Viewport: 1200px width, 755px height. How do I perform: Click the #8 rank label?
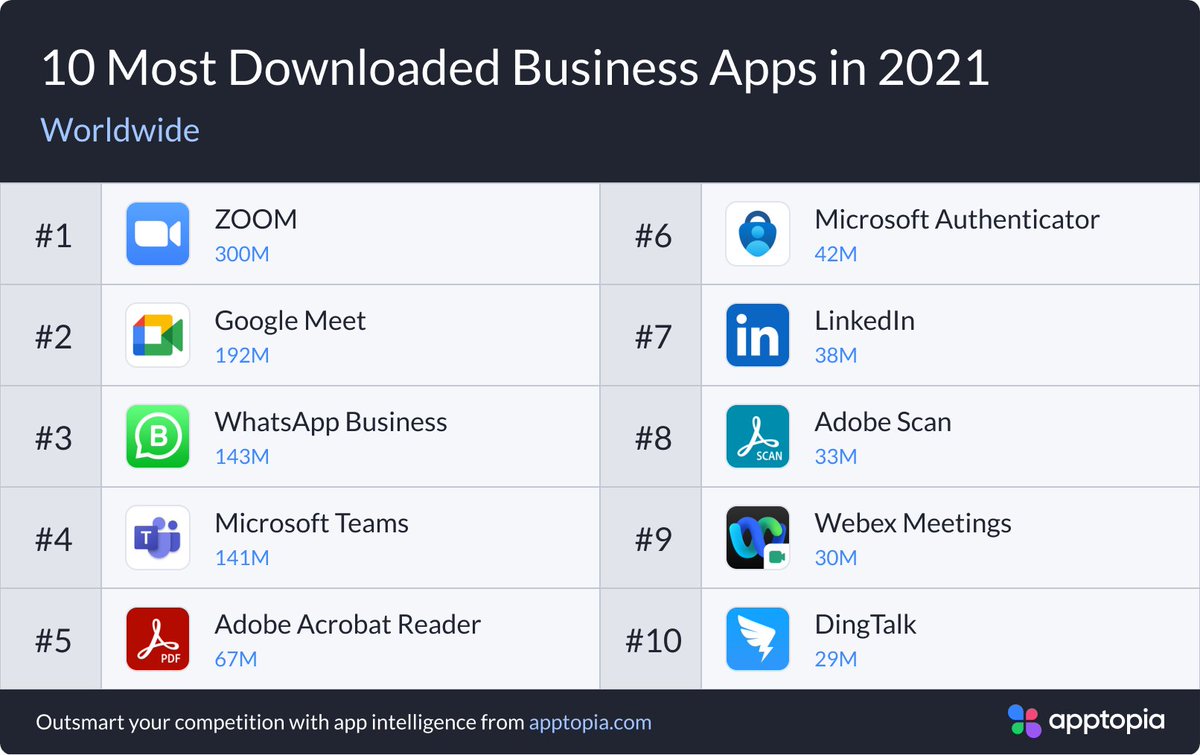654,438
